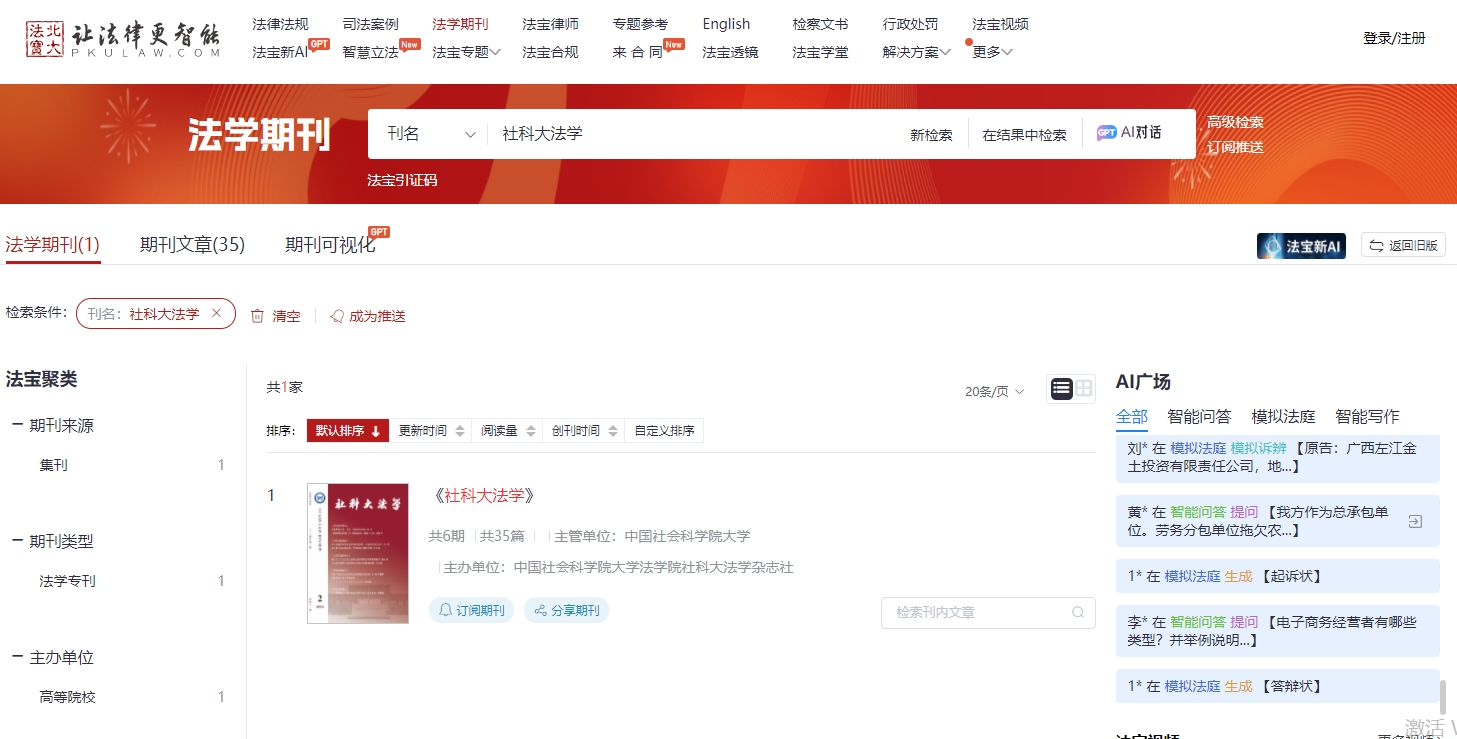1457x739 pixels.
Task: Open 法宝透镜 in navigation bar
Action: click(x=730, y=52)
